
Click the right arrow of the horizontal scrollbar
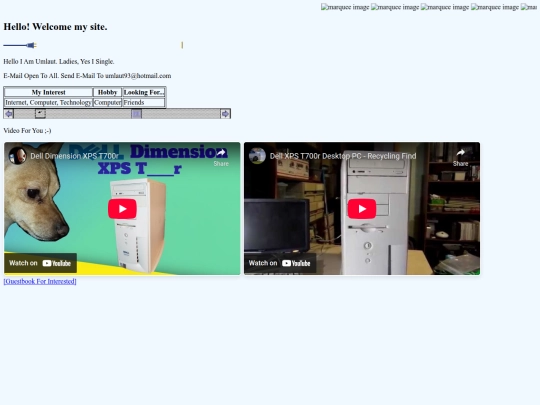[x=225, y=114]
